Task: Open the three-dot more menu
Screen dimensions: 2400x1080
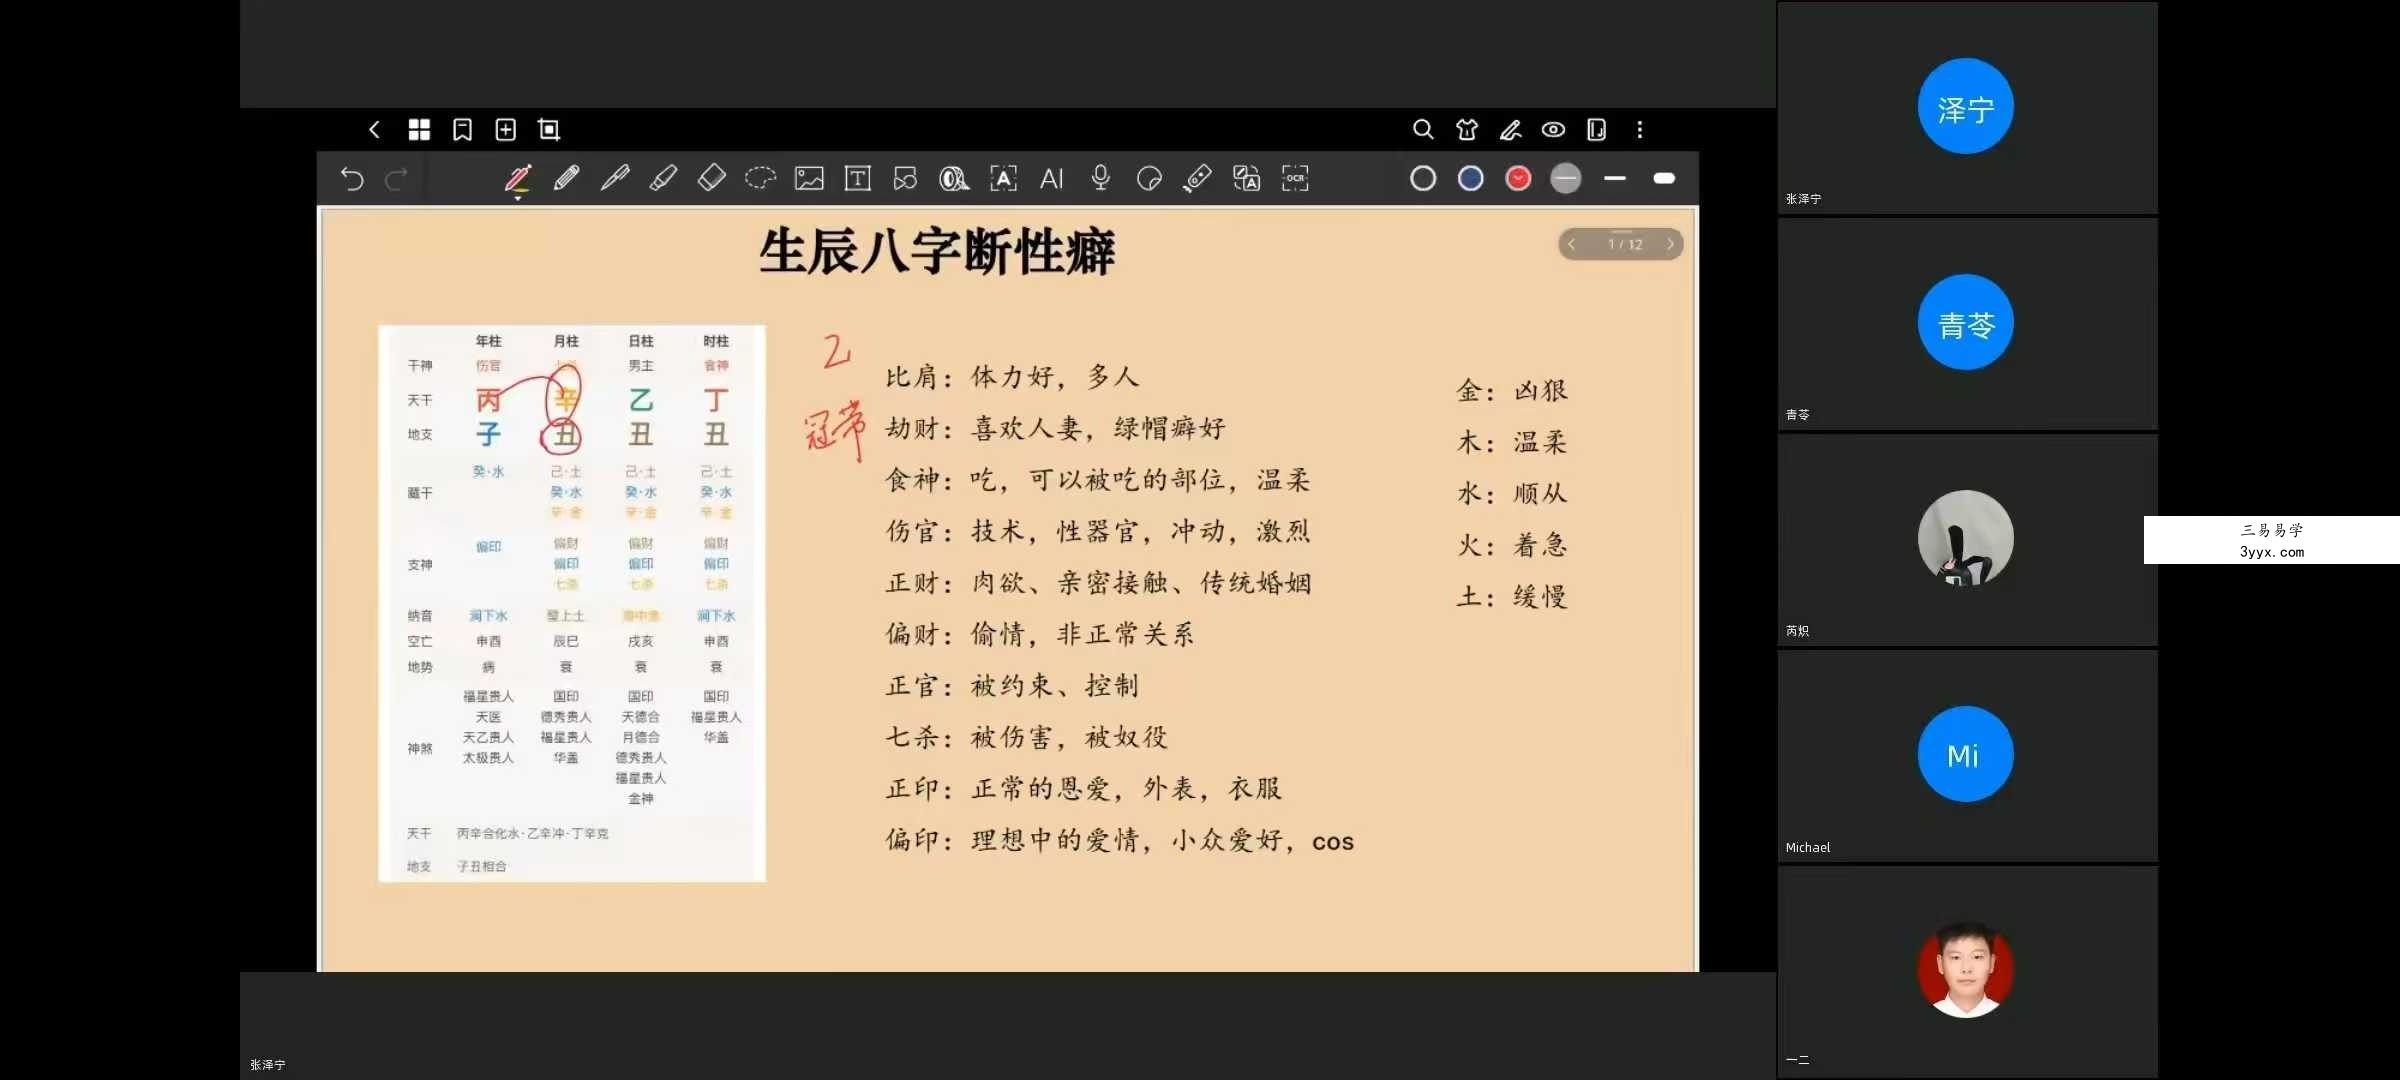Action: (1640, 130)
